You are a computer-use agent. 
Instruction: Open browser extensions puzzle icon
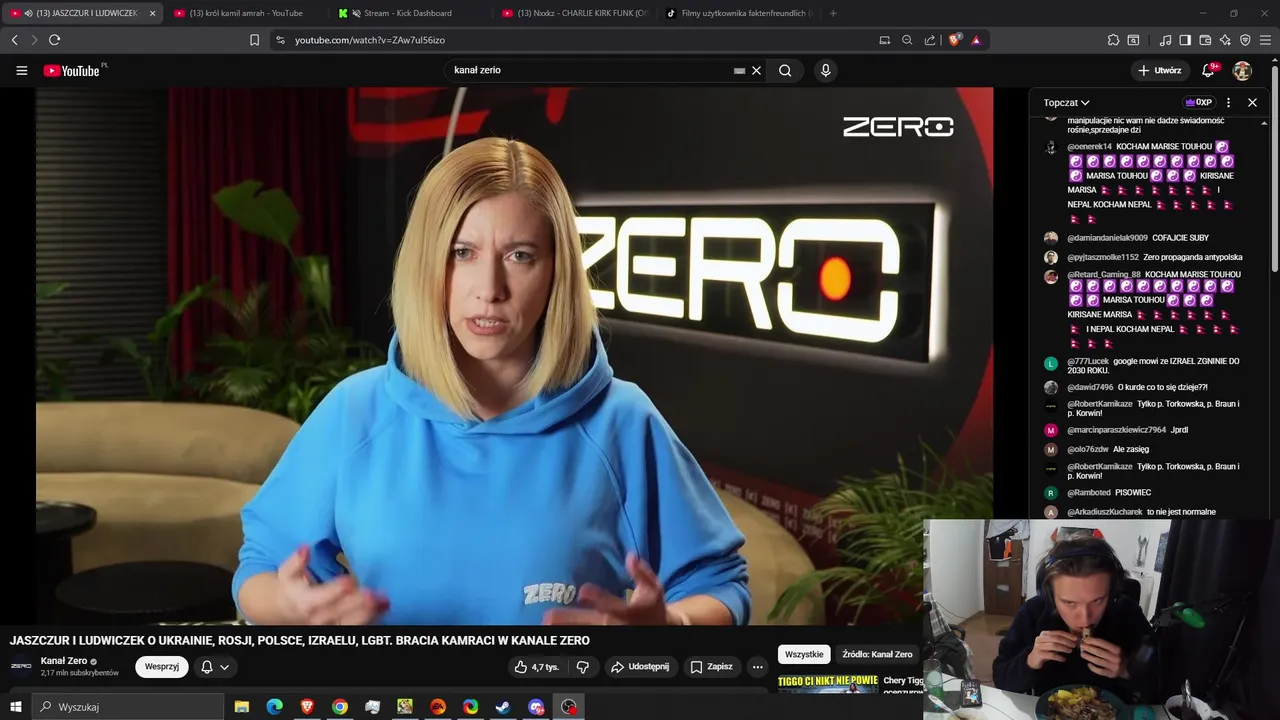[1113, 40]
